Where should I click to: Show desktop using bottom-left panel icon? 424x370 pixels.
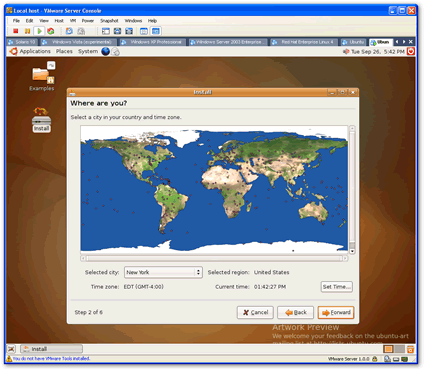[12, 349]
